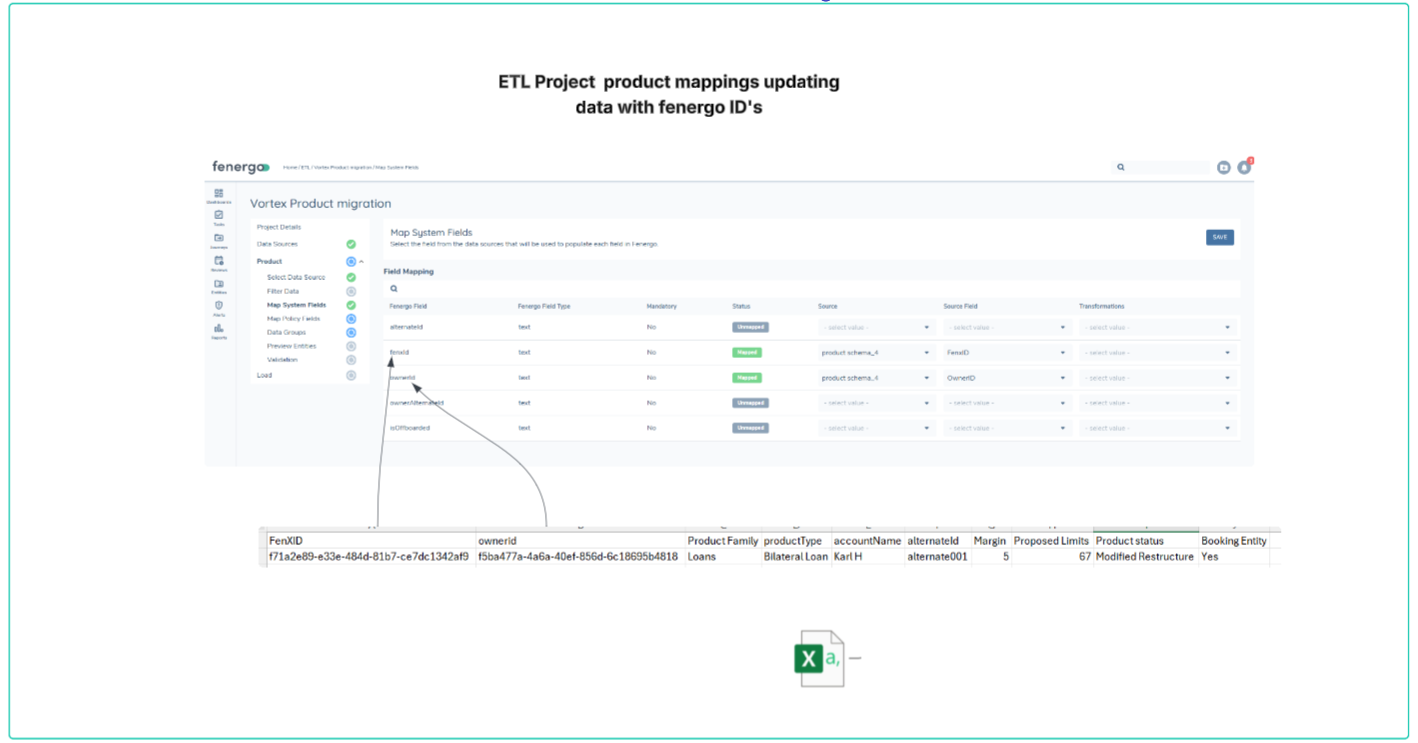
Task: Expand the Transformations dropdown on fenxId row
Action: (x=1155, y=352)
